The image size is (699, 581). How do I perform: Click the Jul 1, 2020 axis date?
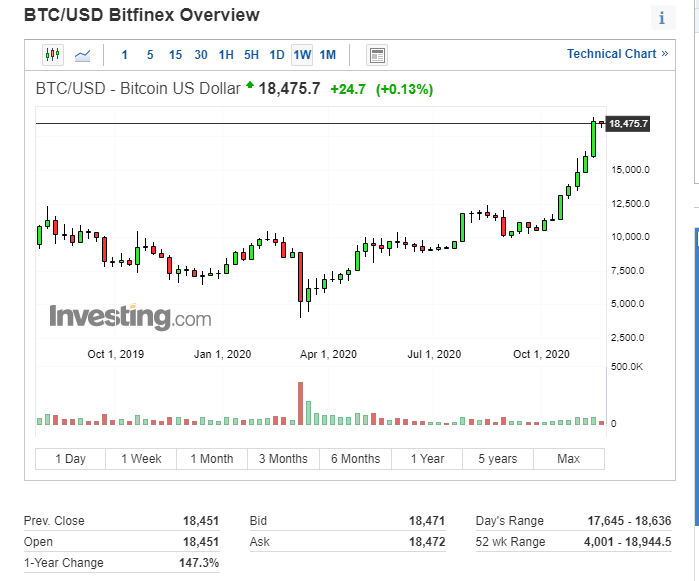pos(434,354)
